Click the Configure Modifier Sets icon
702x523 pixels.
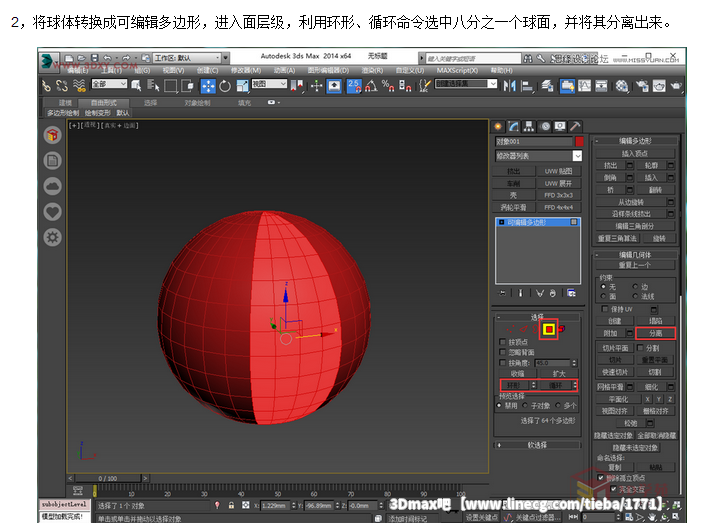pos(572,293)
